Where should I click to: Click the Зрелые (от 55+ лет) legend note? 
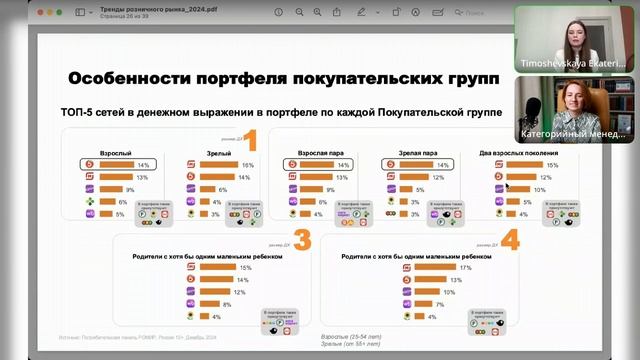(x=350, y=344)
